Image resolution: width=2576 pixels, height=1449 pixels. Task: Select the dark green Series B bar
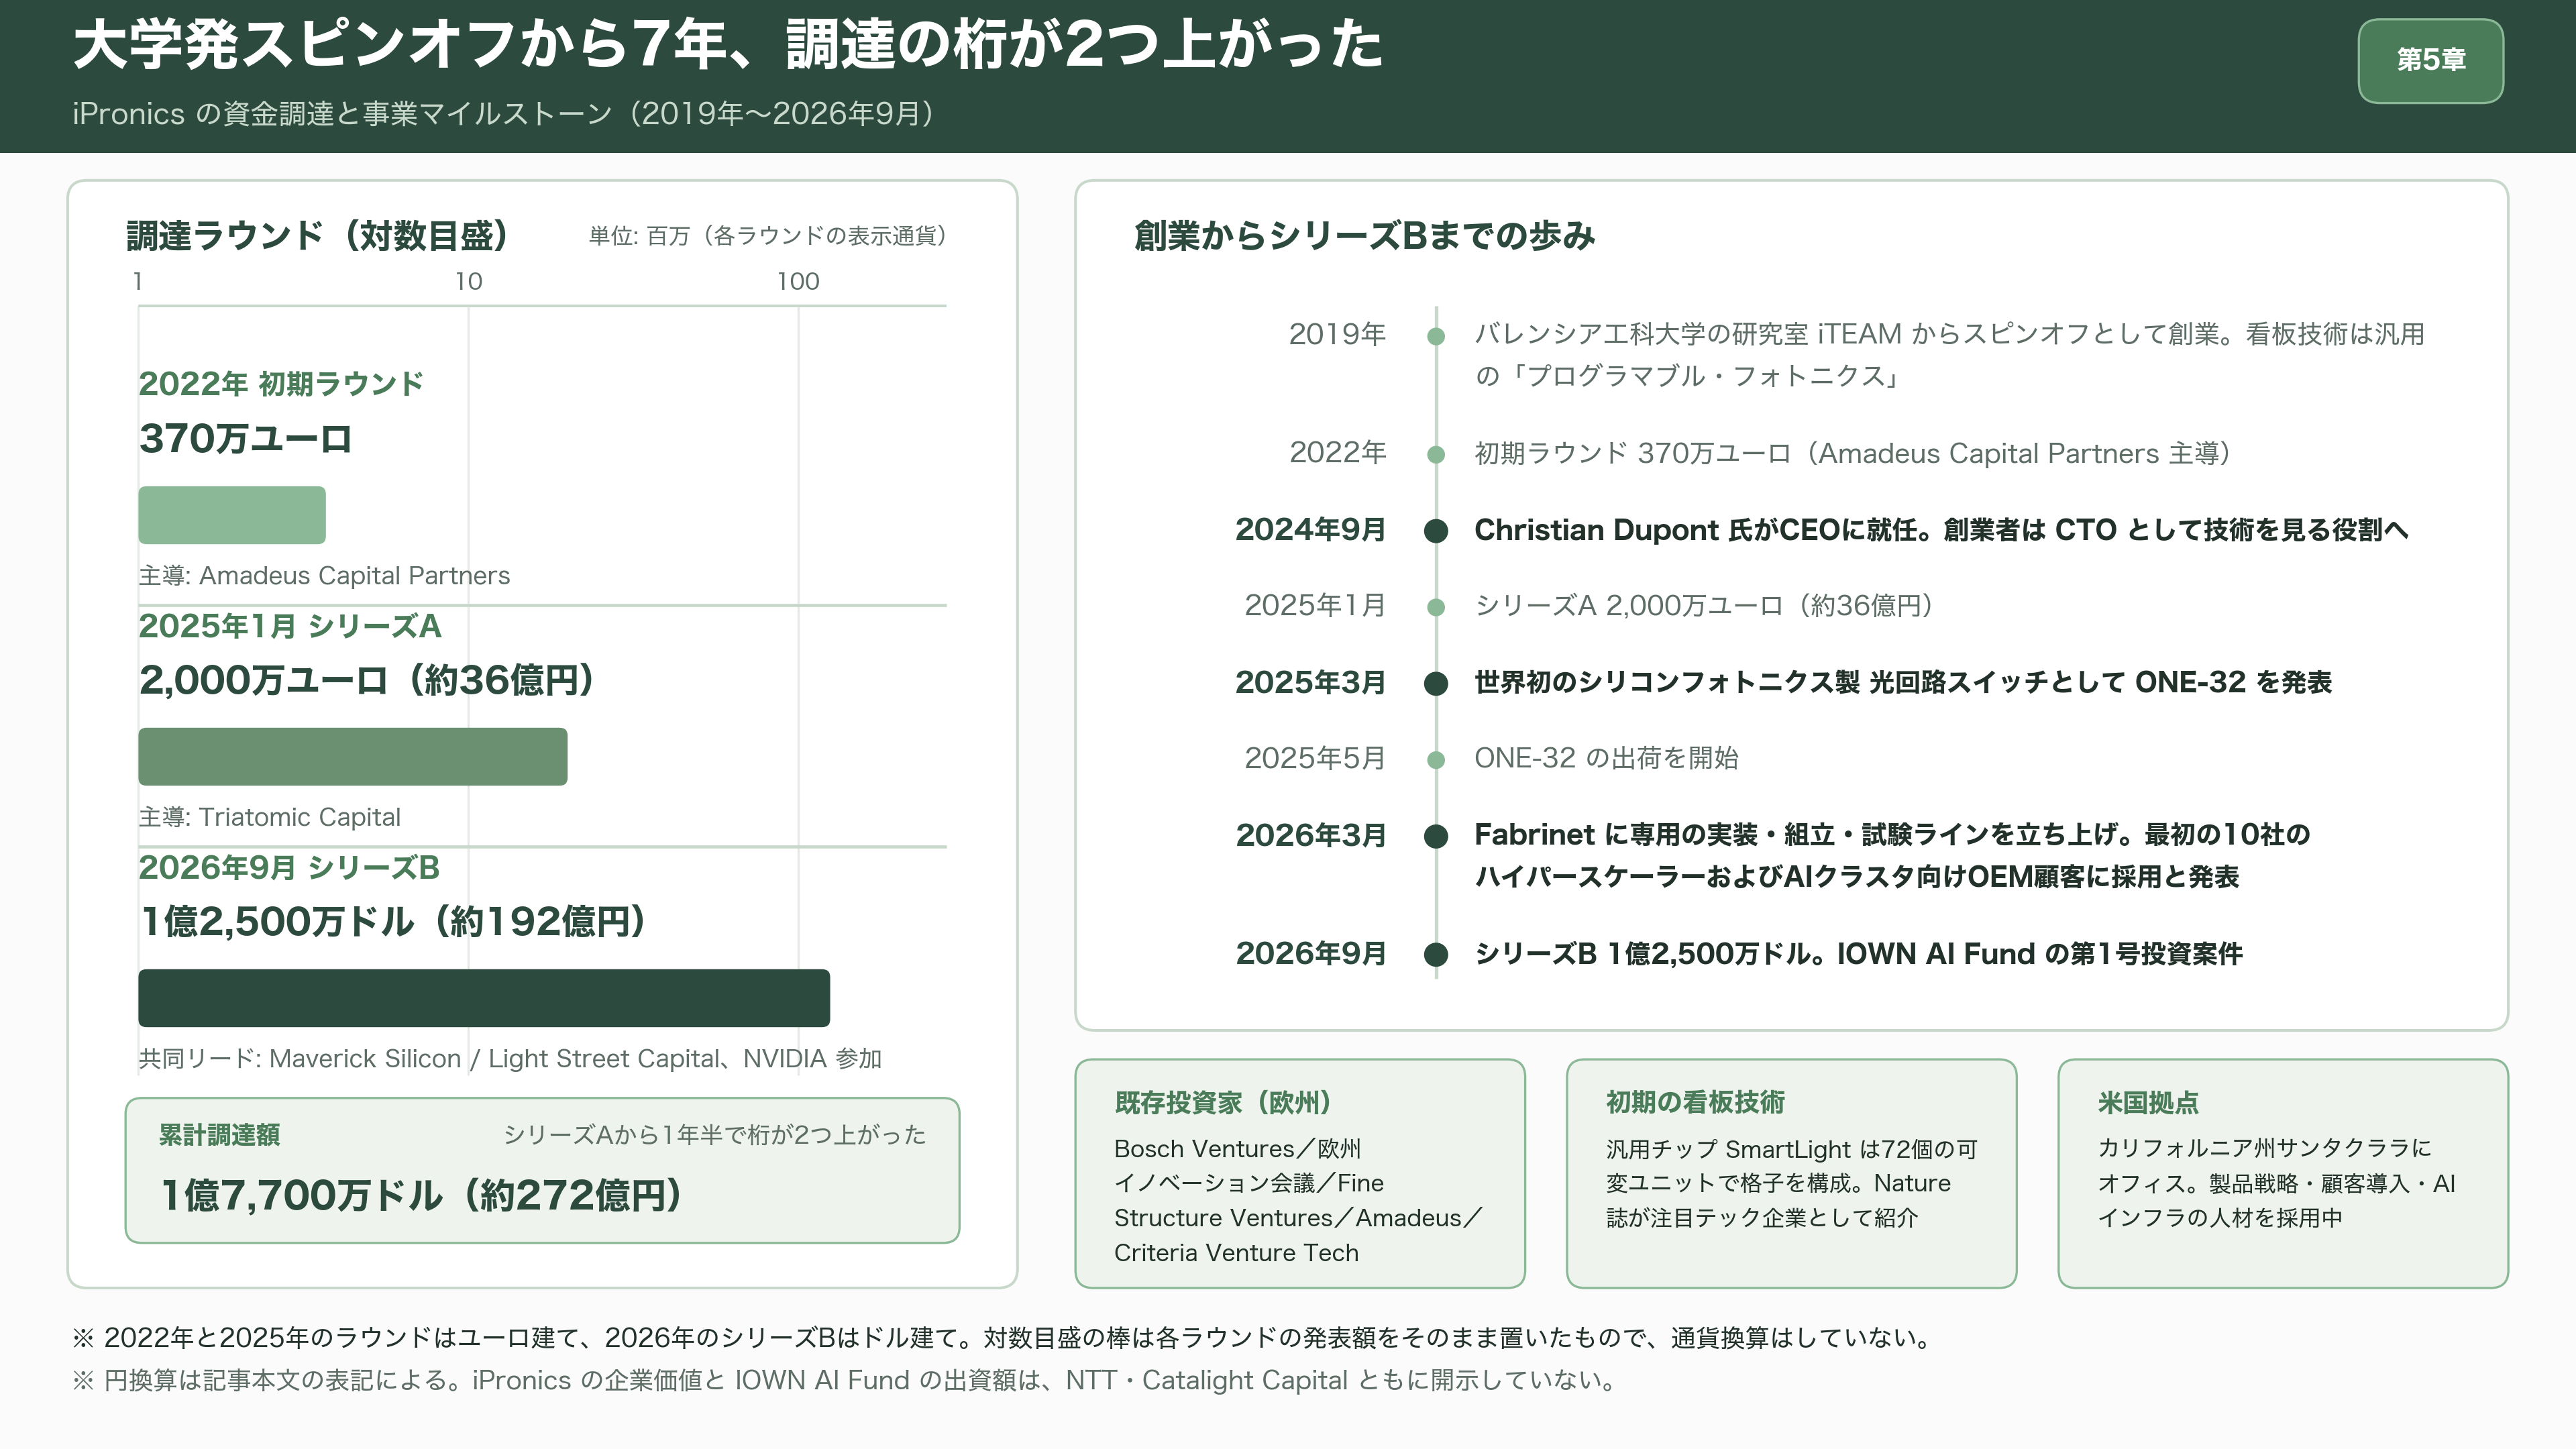tap(484, 998)
